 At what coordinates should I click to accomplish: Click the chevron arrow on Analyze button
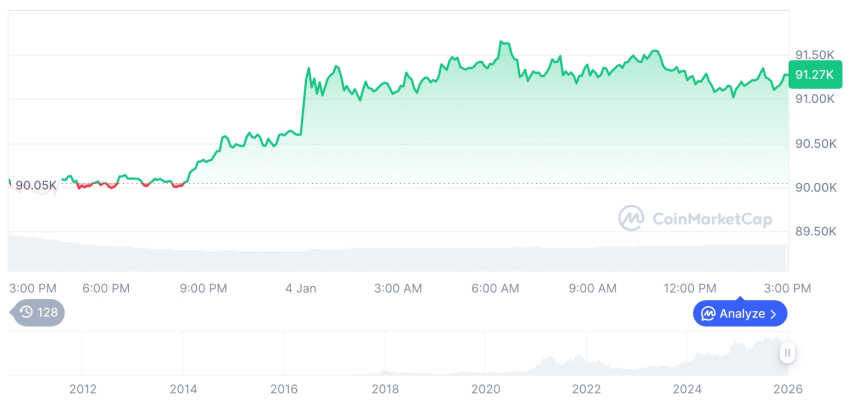(773, 314)
